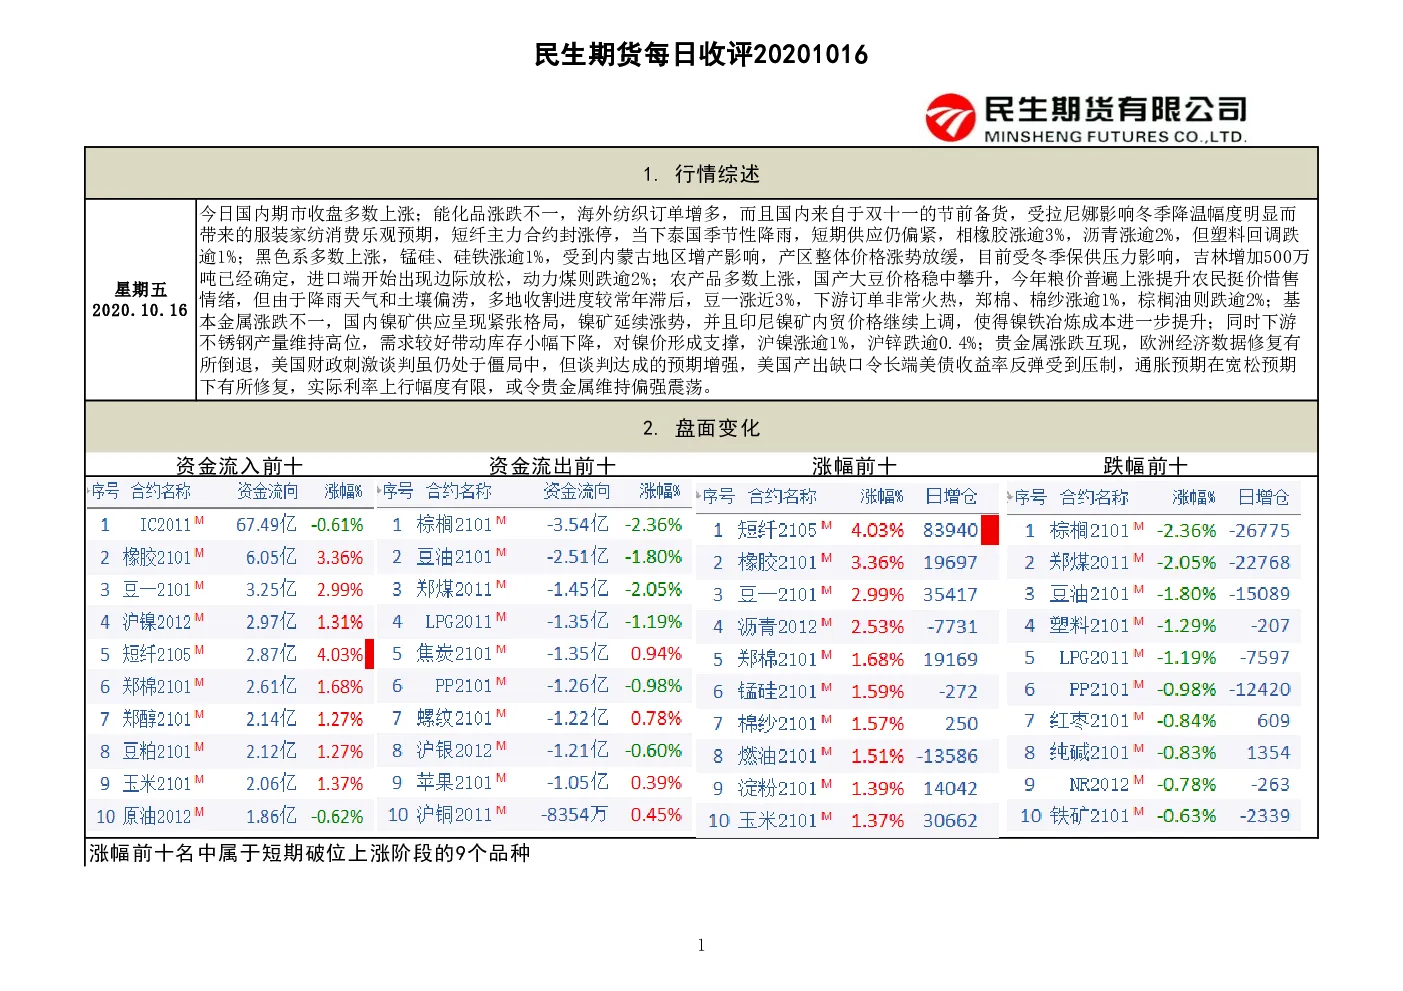Select the 30662 position change value
The height and width of the screenshot is (991, 1403).
950,820
